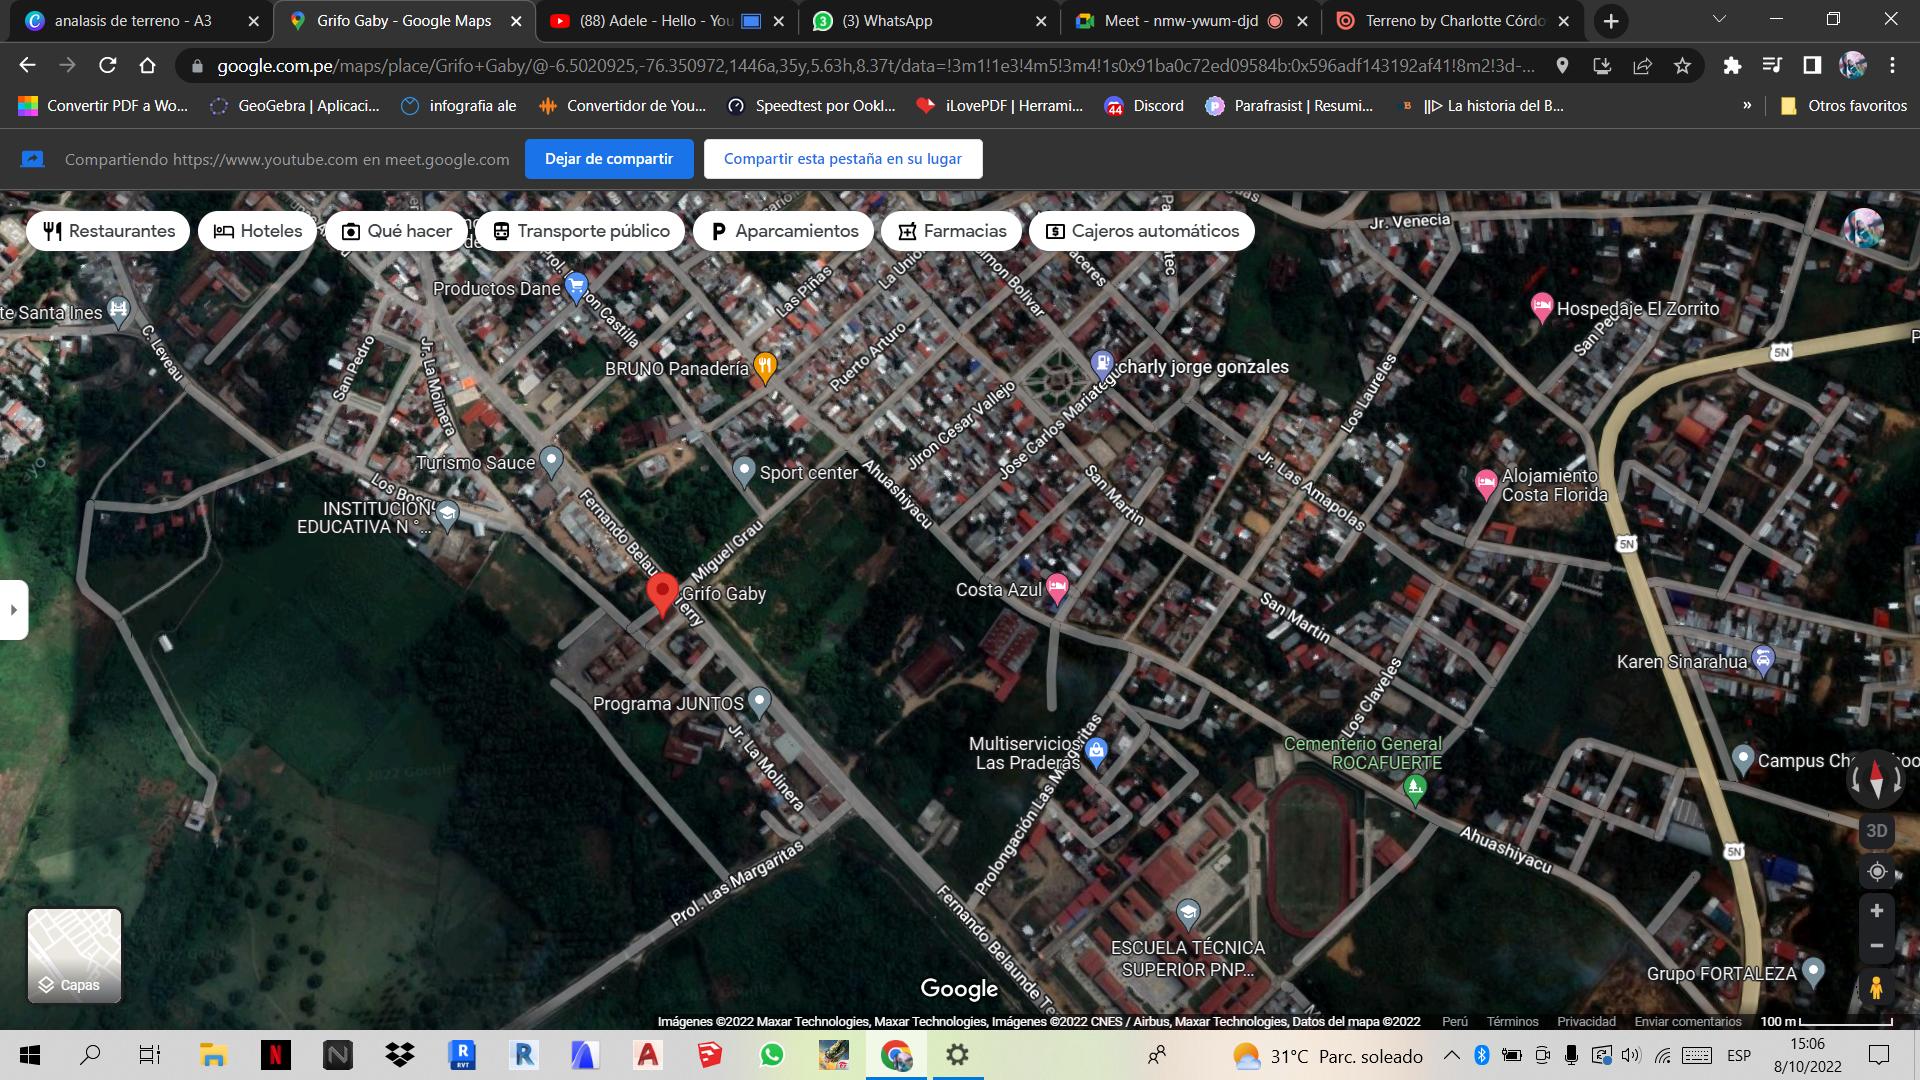Expand the collapsed side panel arrow
This screenshot has height=1080, width=1920.
pyautogui.click(x=13, y=609)
